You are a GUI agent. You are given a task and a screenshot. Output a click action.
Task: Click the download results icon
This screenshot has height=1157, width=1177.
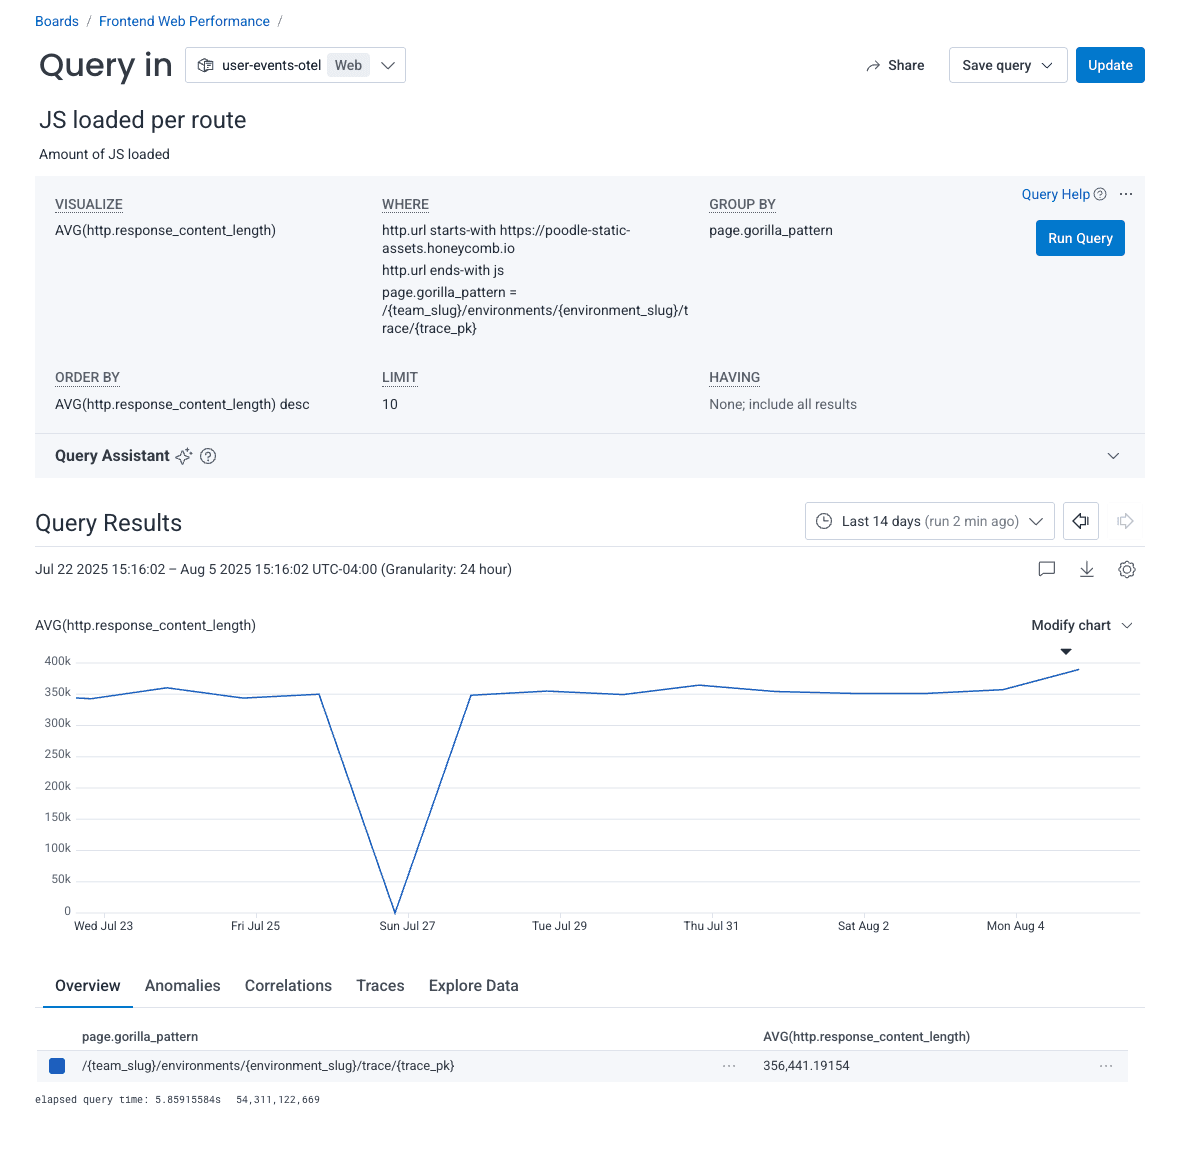pos(1087,569)
